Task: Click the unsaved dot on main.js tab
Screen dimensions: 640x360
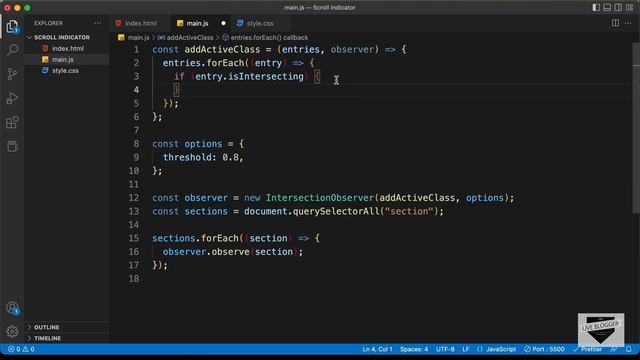Action: (x=223, y=23)
